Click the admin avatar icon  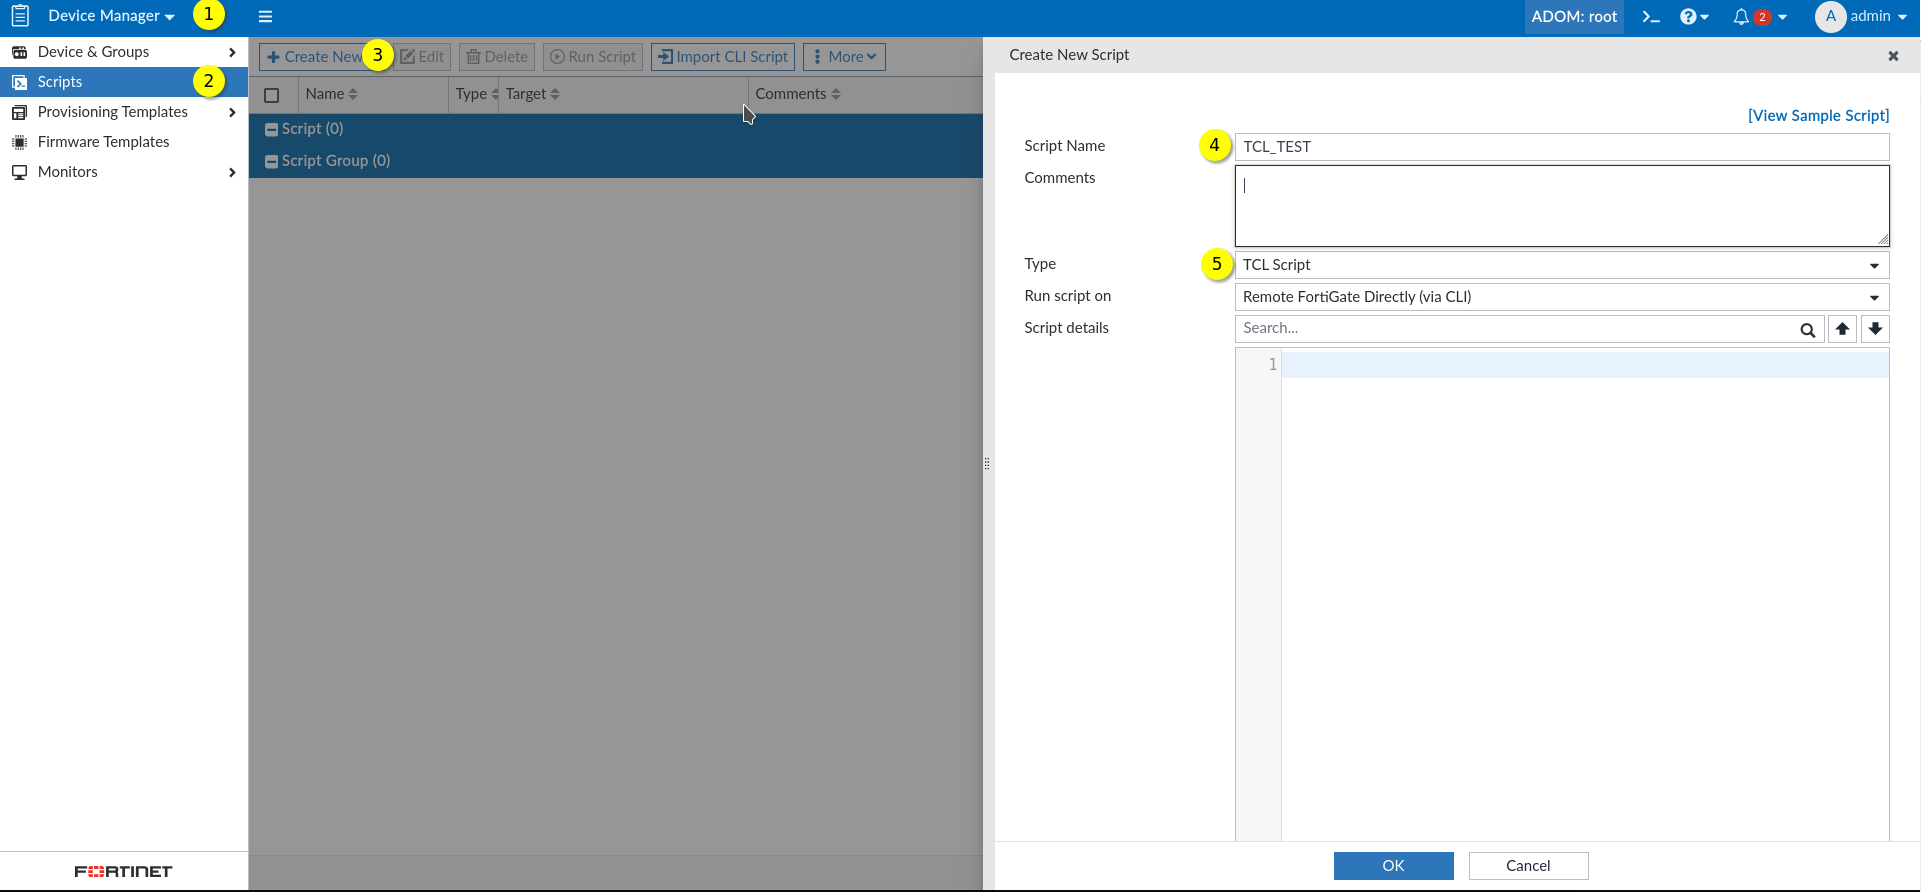[x=1830, y=17]
